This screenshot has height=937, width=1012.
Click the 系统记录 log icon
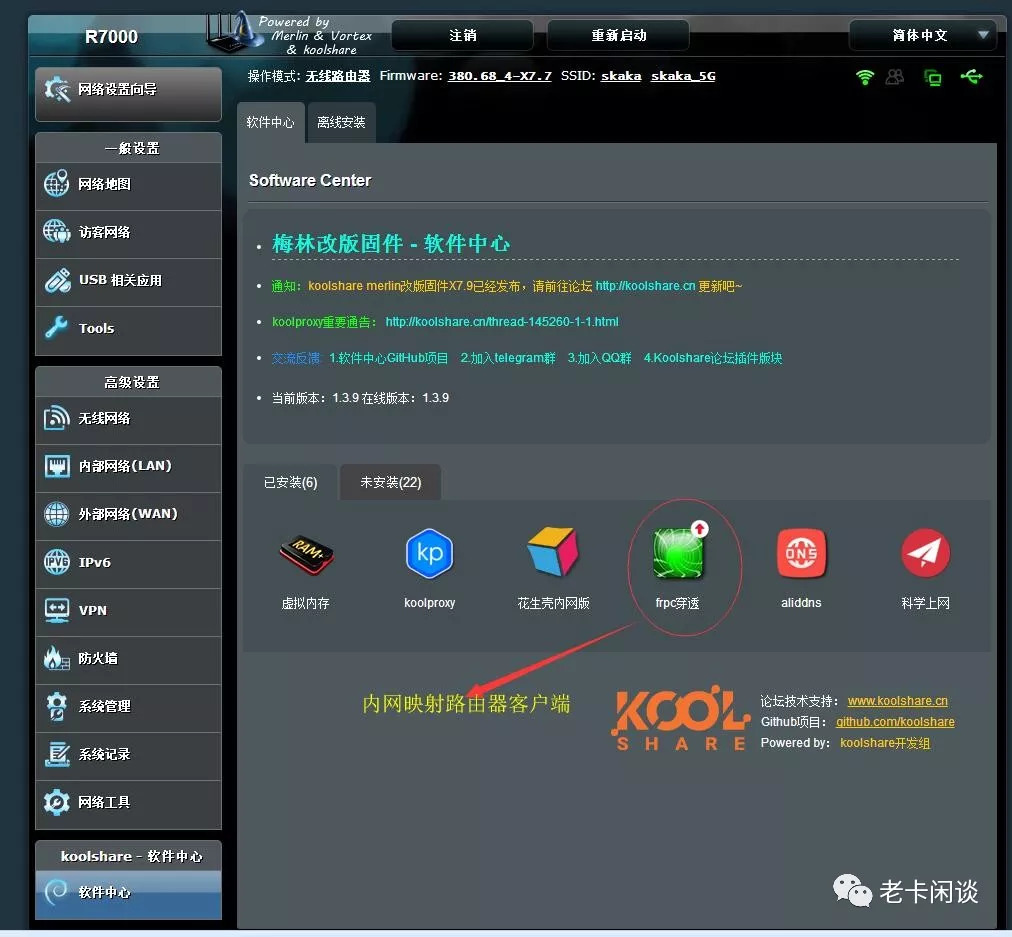(x=57, y=754)
